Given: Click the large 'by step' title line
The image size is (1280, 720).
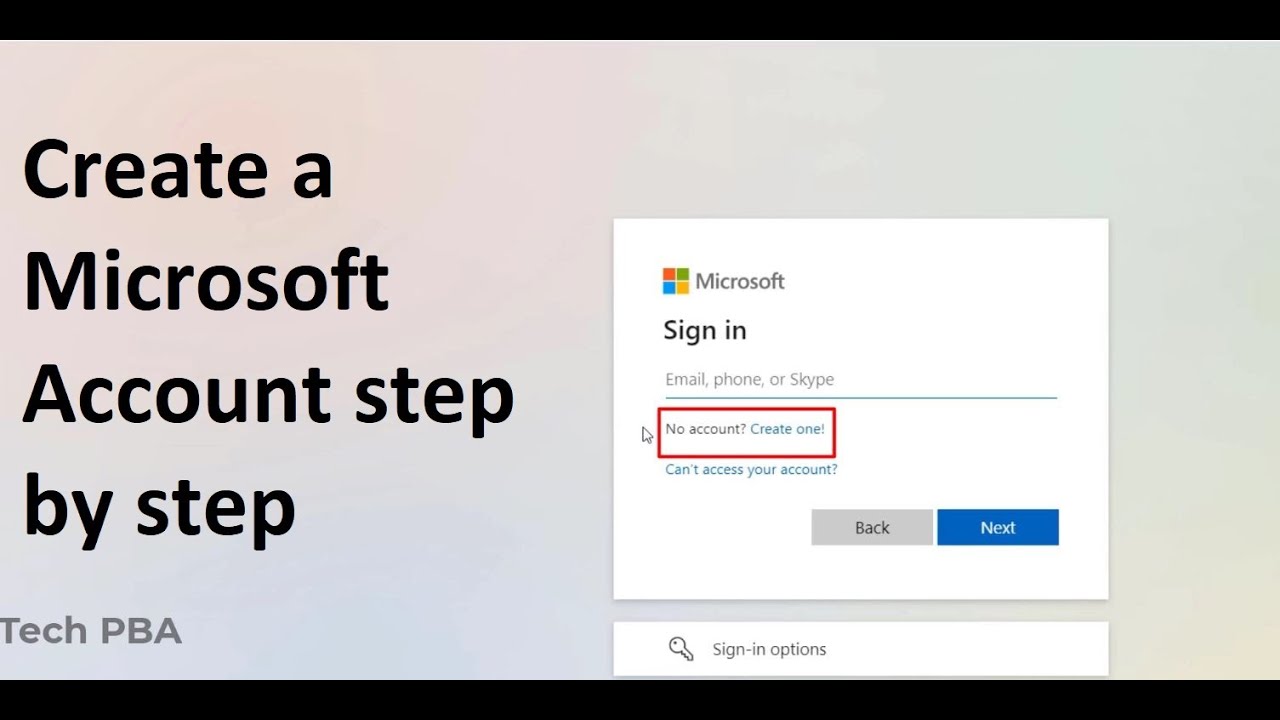Looking at the screenshot, I should point(159,508).
